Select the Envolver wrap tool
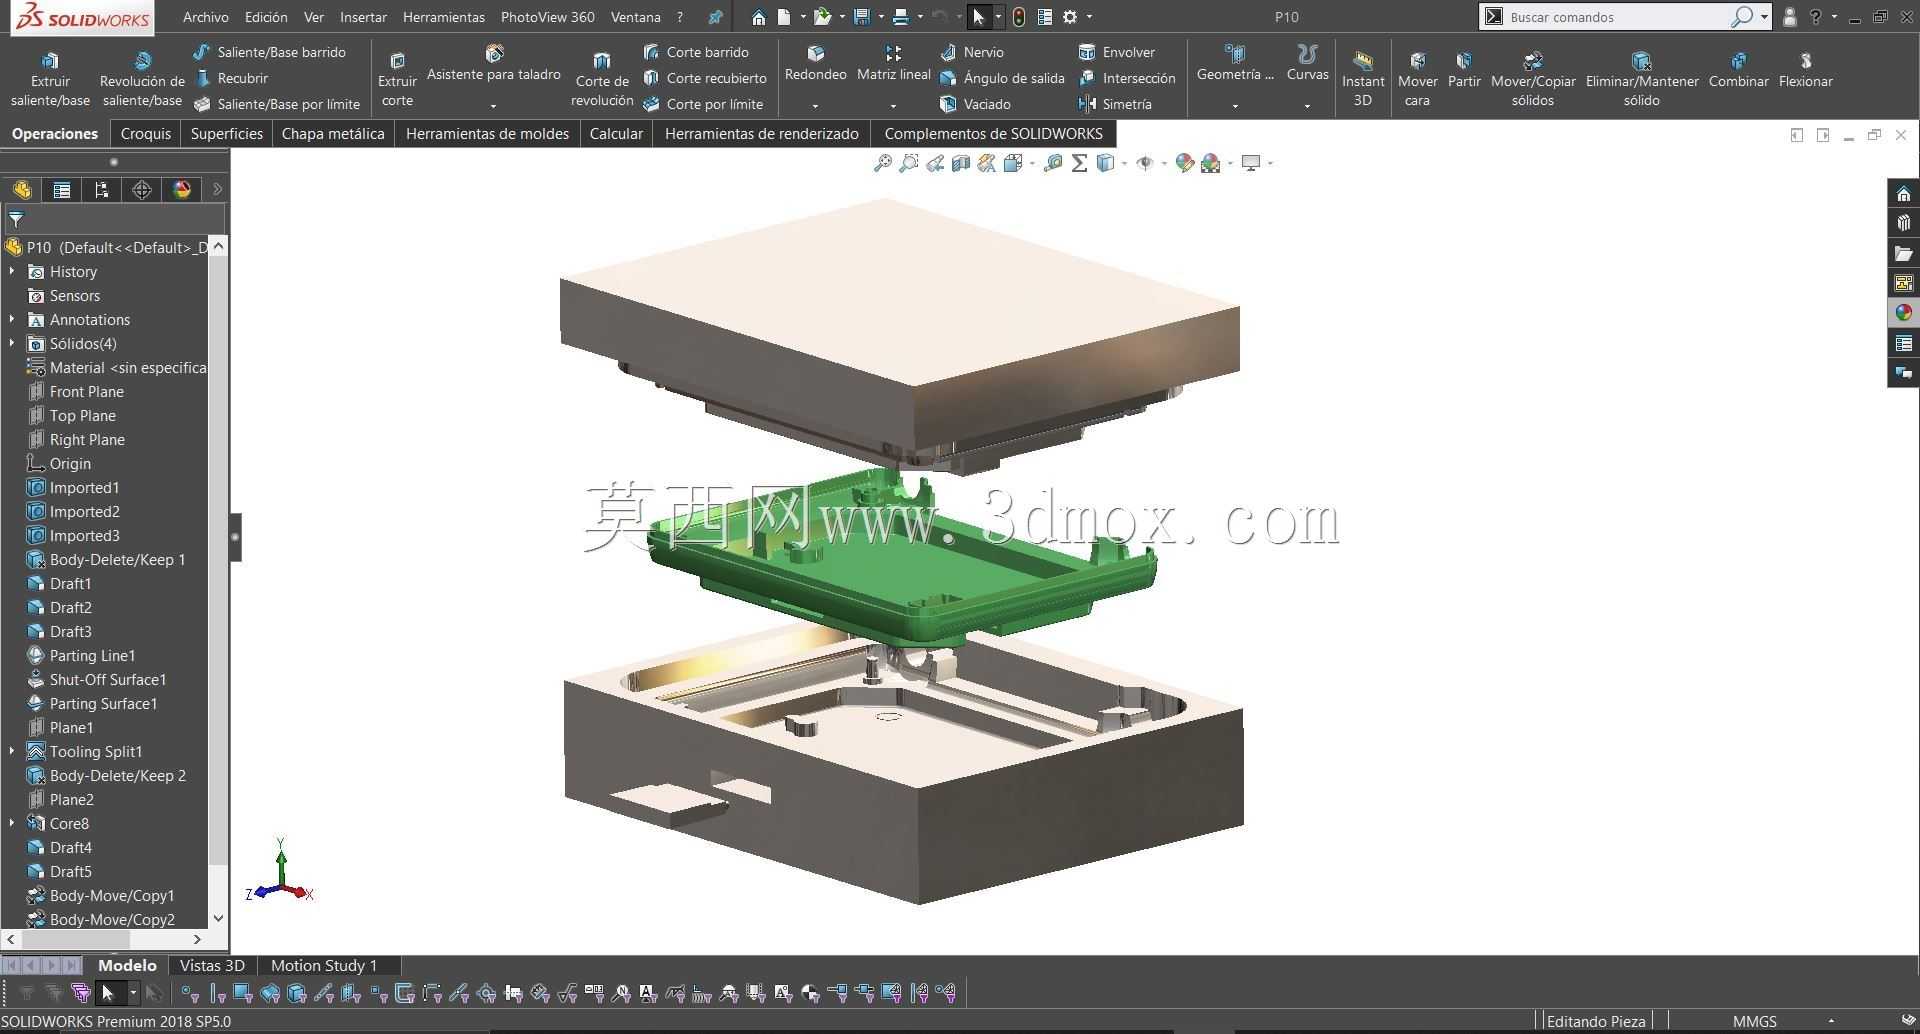This screenshot has width=1920, height=1034. pos(1117,52)
